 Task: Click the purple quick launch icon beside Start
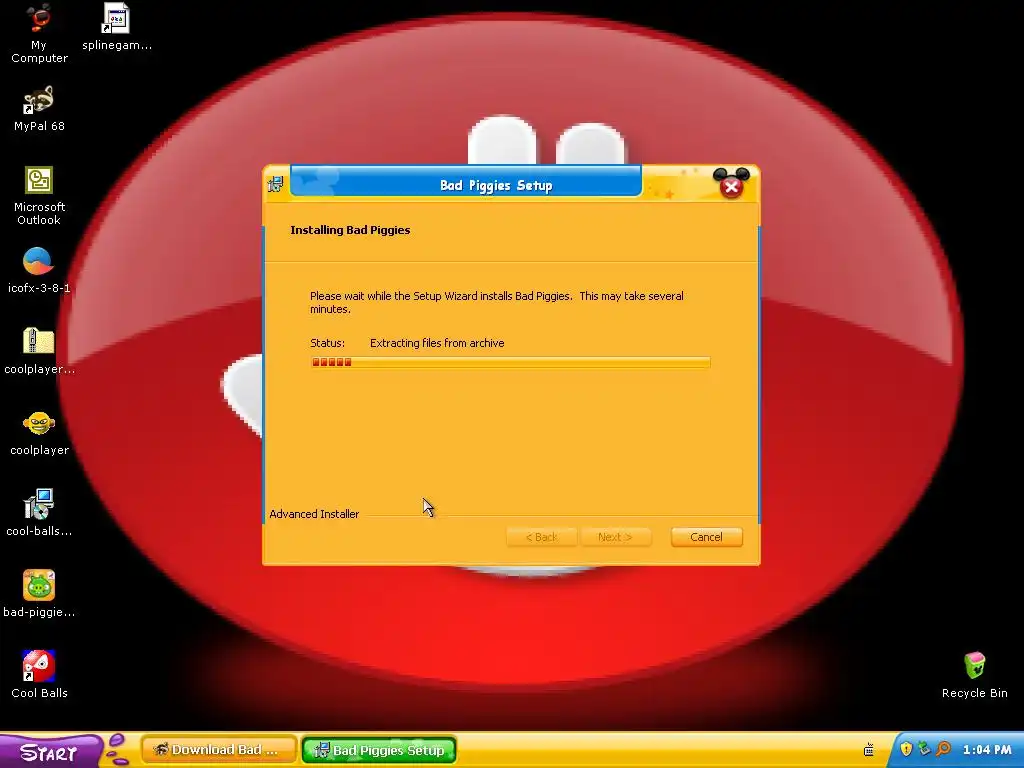118,750
